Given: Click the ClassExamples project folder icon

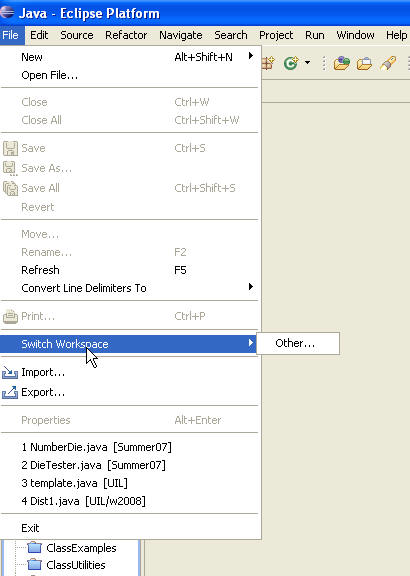Looking at the screenshot, I should tap(35, 548).
